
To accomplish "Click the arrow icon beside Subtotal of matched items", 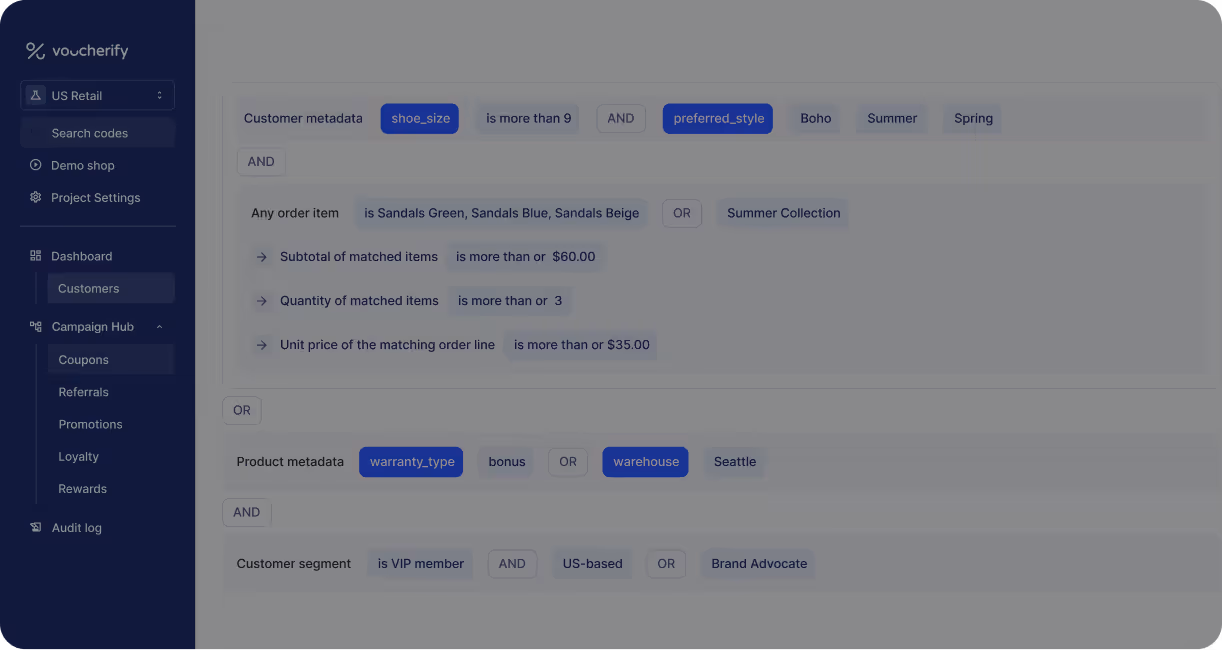I will [x=261, y=257].
